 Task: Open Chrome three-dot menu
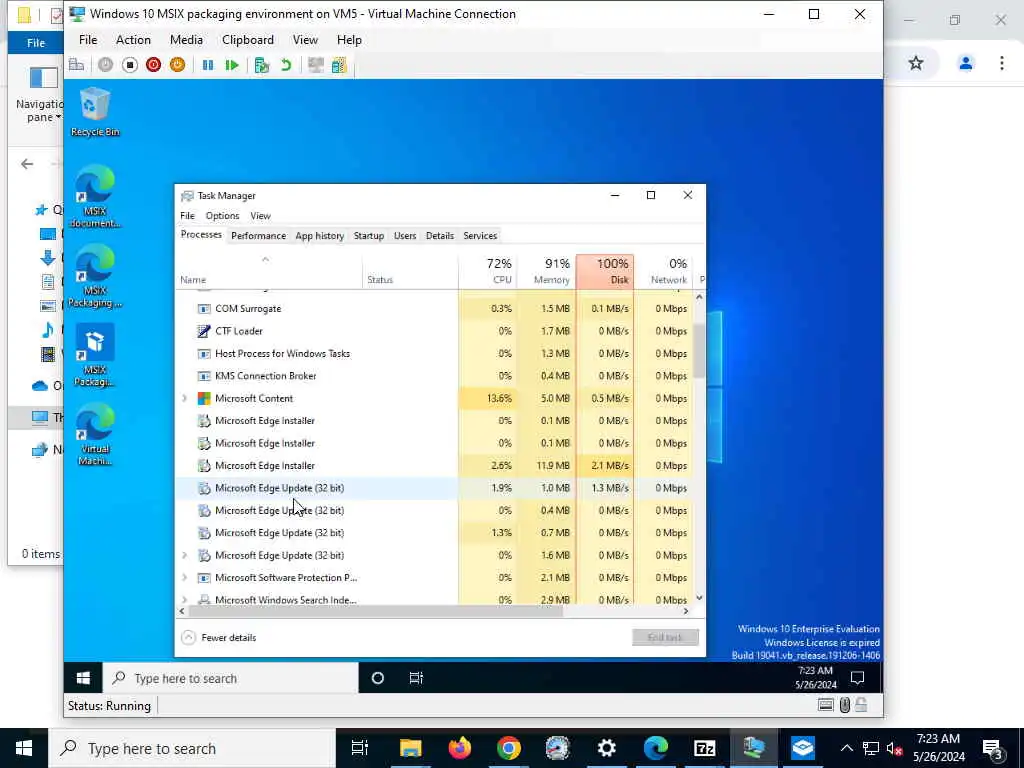pos(1001,63)
